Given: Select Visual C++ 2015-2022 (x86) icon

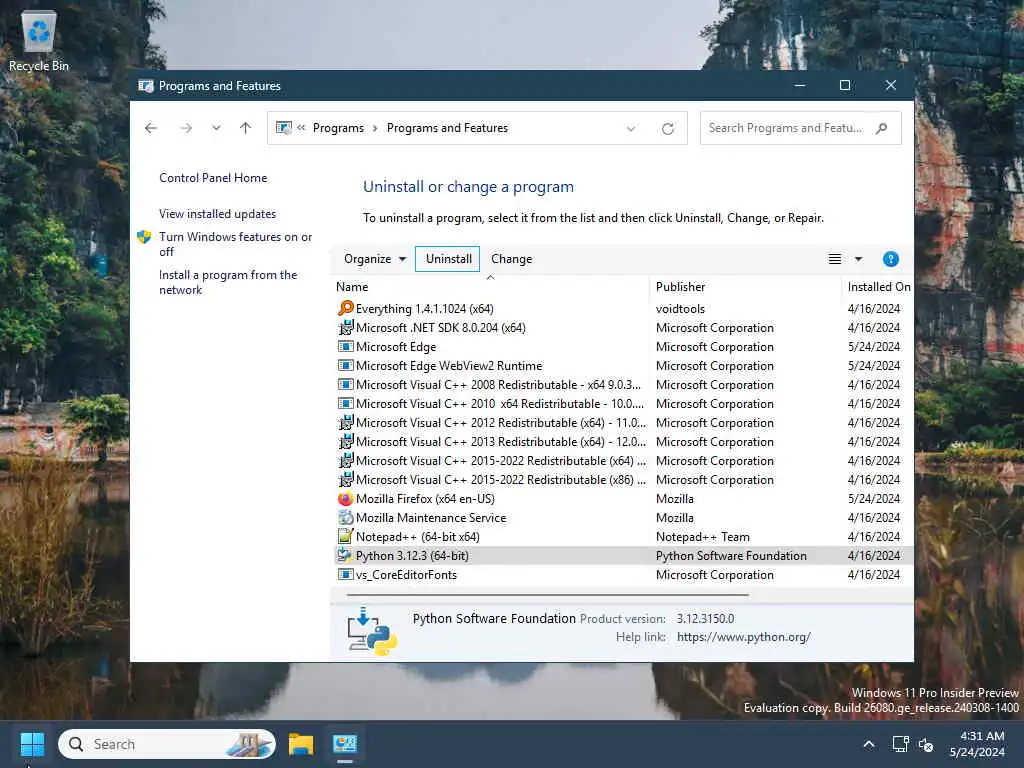Looking at the screenshot, I should coord(345,479).
